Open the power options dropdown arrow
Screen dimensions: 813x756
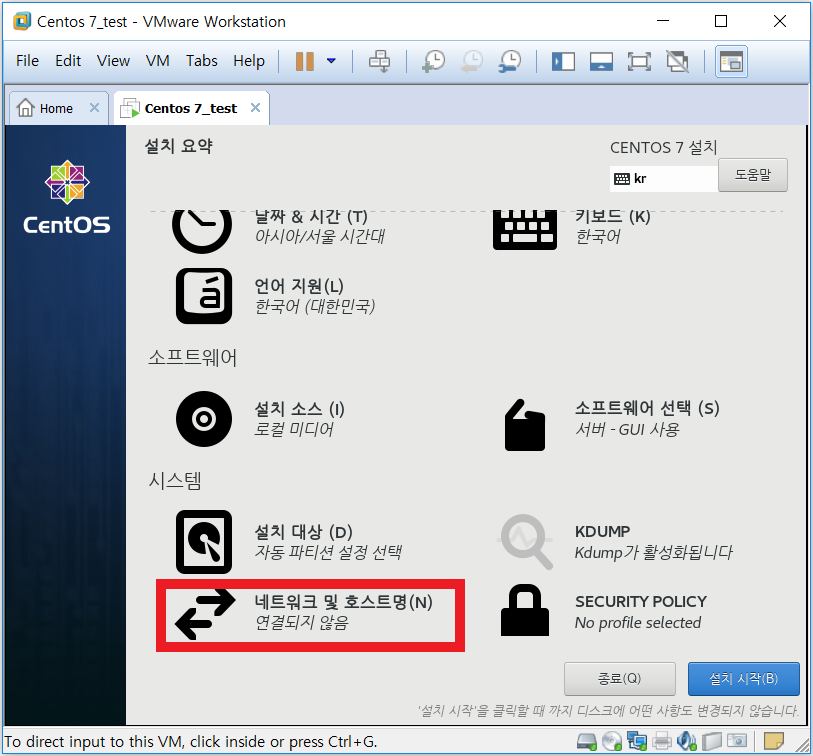[331, 61]
